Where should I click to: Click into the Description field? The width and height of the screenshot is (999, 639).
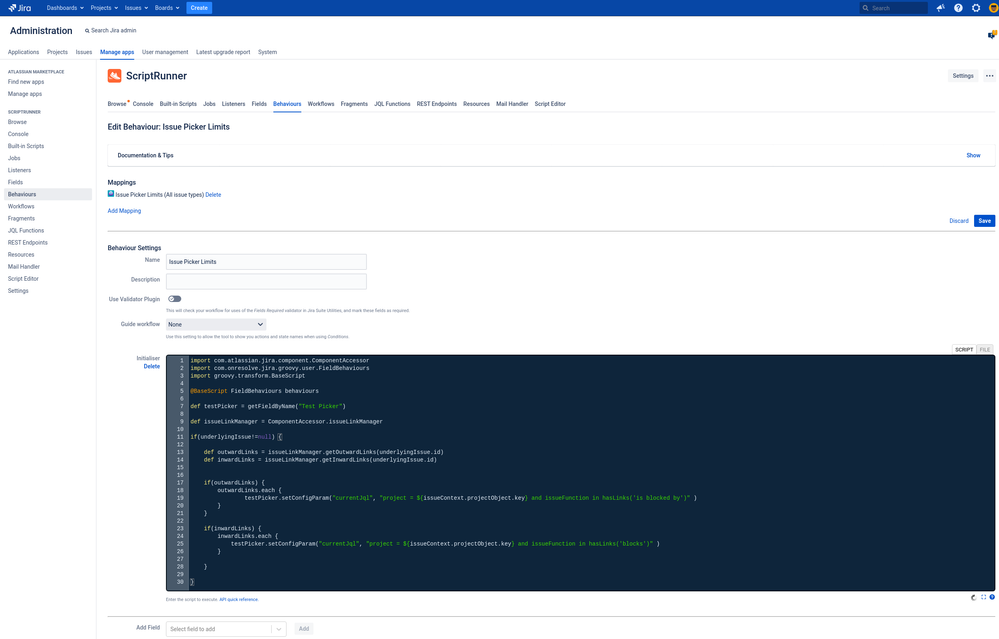[266, 281]
